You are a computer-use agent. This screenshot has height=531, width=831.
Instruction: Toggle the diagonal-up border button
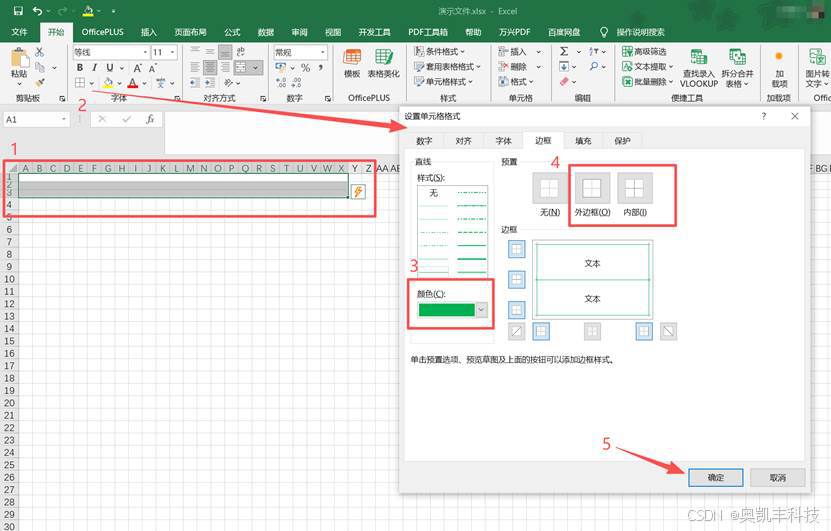point(516,332)
